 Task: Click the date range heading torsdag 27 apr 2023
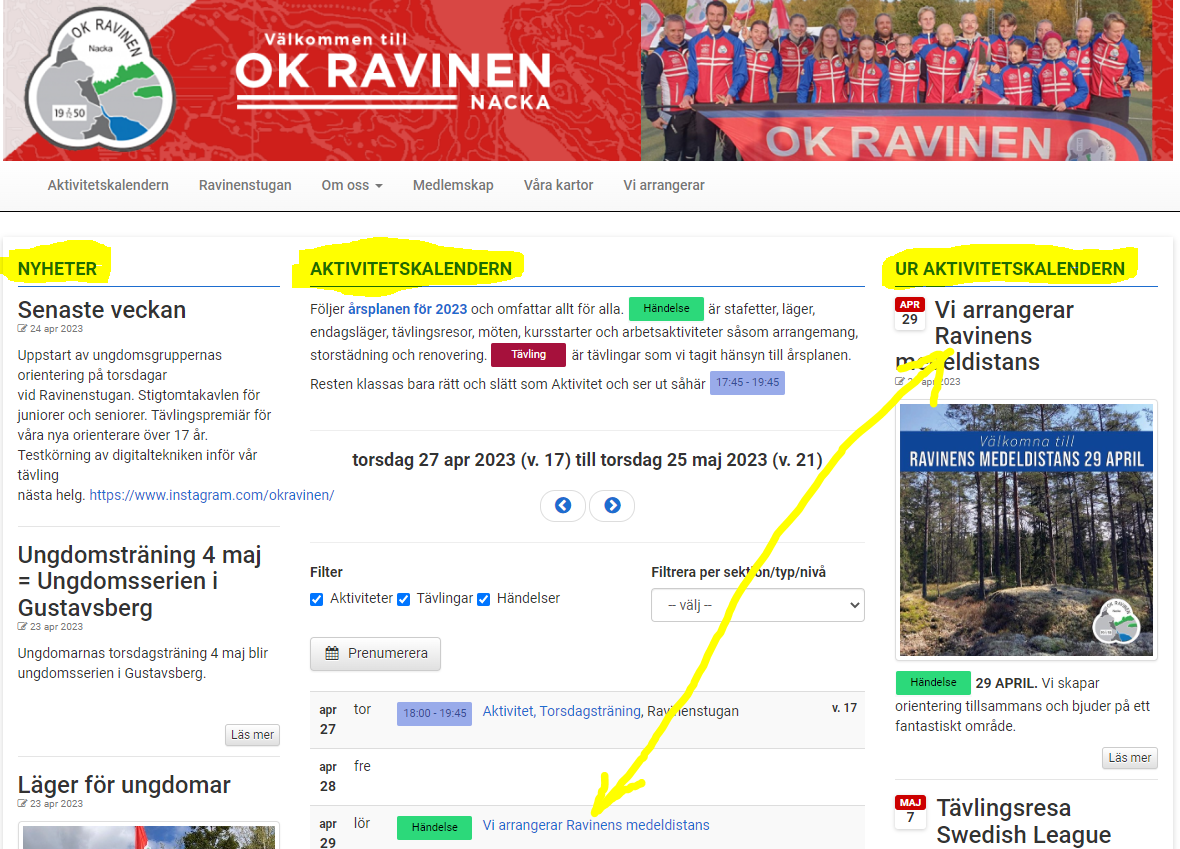click(x=587, y=460)
